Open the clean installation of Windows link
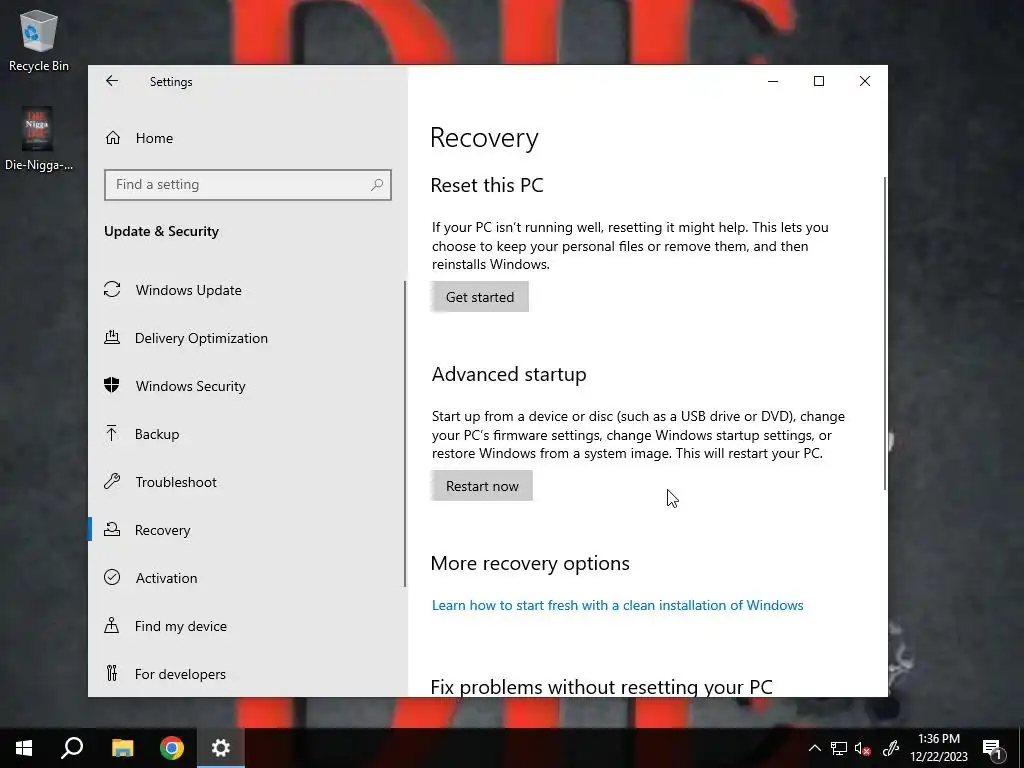The height and width of the screenshot is (768, 1024). 617,605
